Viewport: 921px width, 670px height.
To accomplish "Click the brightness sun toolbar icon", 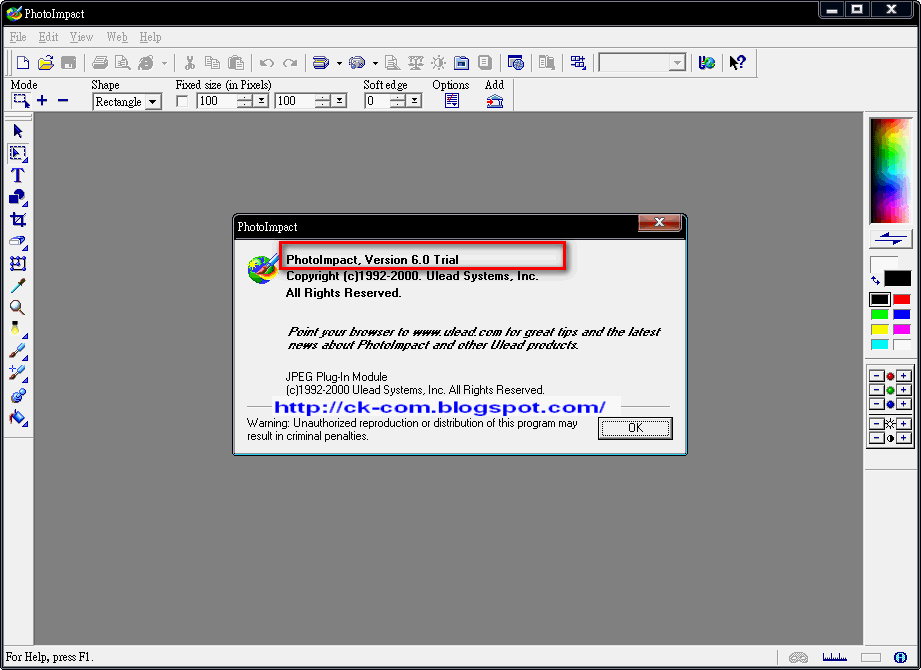I will [439, 62].
